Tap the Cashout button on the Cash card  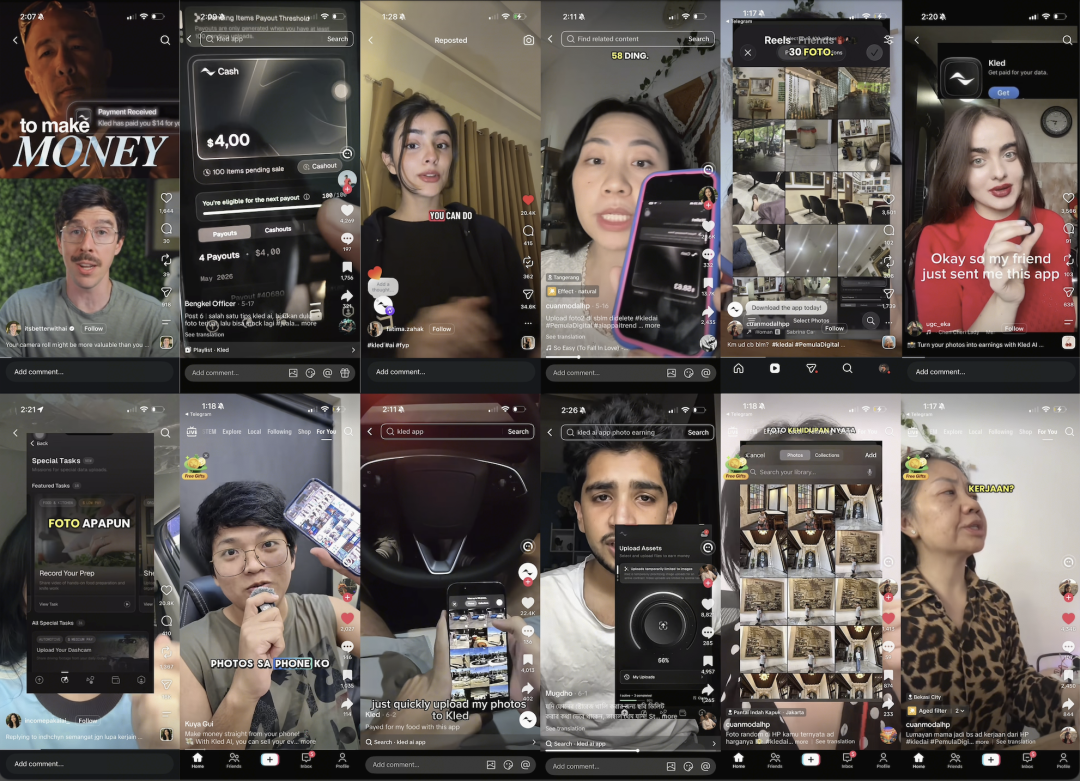point(319,166)
